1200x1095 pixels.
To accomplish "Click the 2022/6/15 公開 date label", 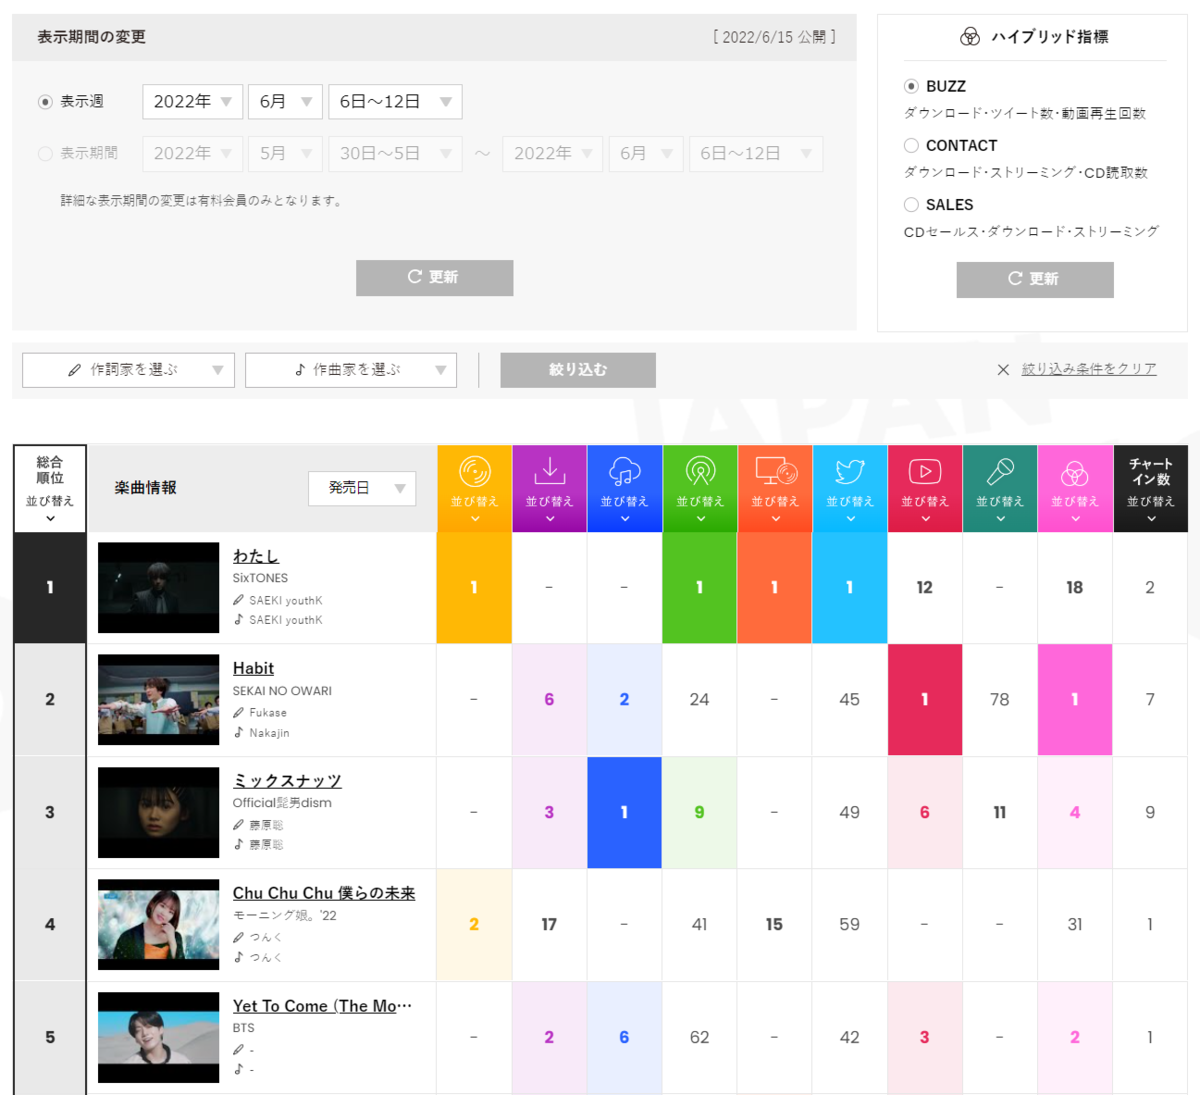I will (775, 37).
